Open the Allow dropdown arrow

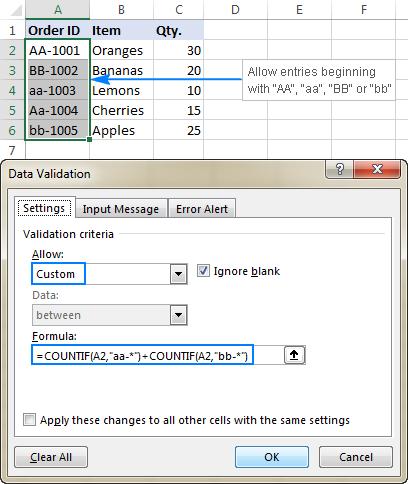(x=179, y=274)
